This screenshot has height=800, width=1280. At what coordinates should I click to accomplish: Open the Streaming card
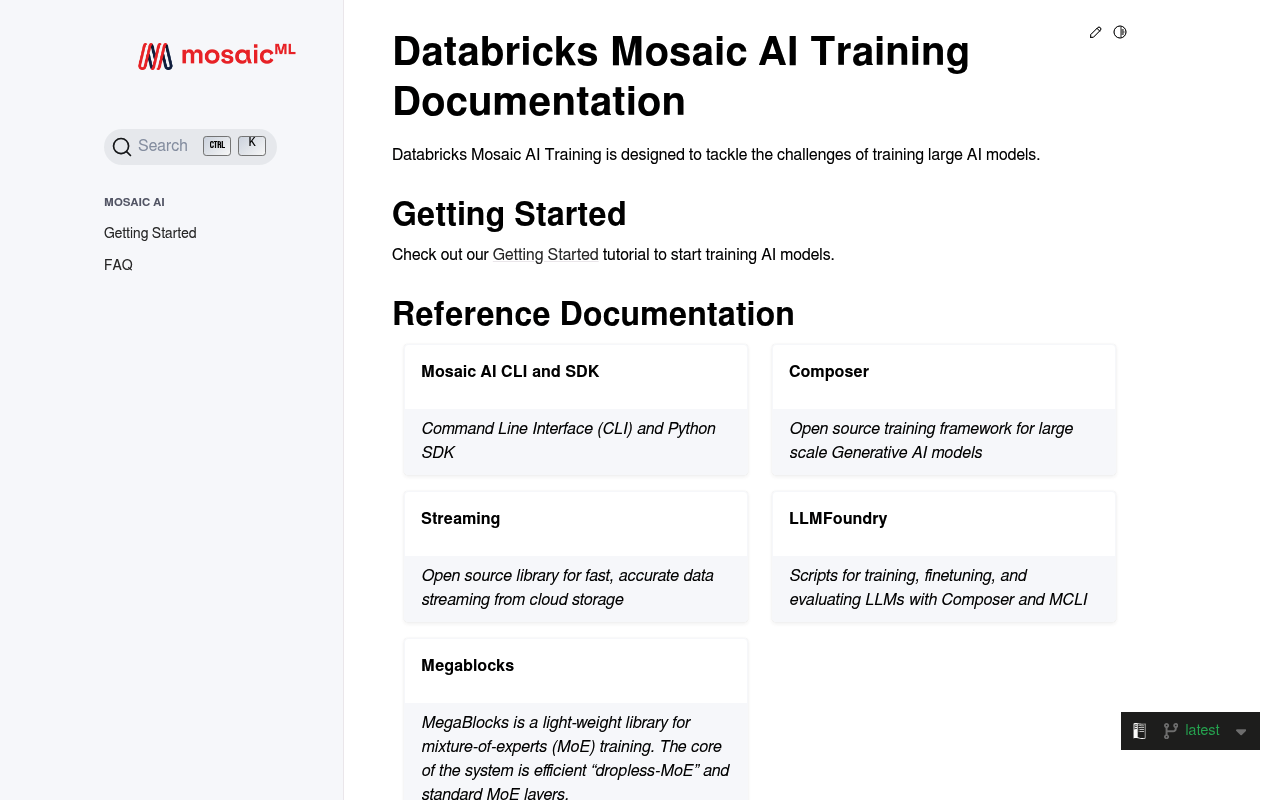point(576,557)
